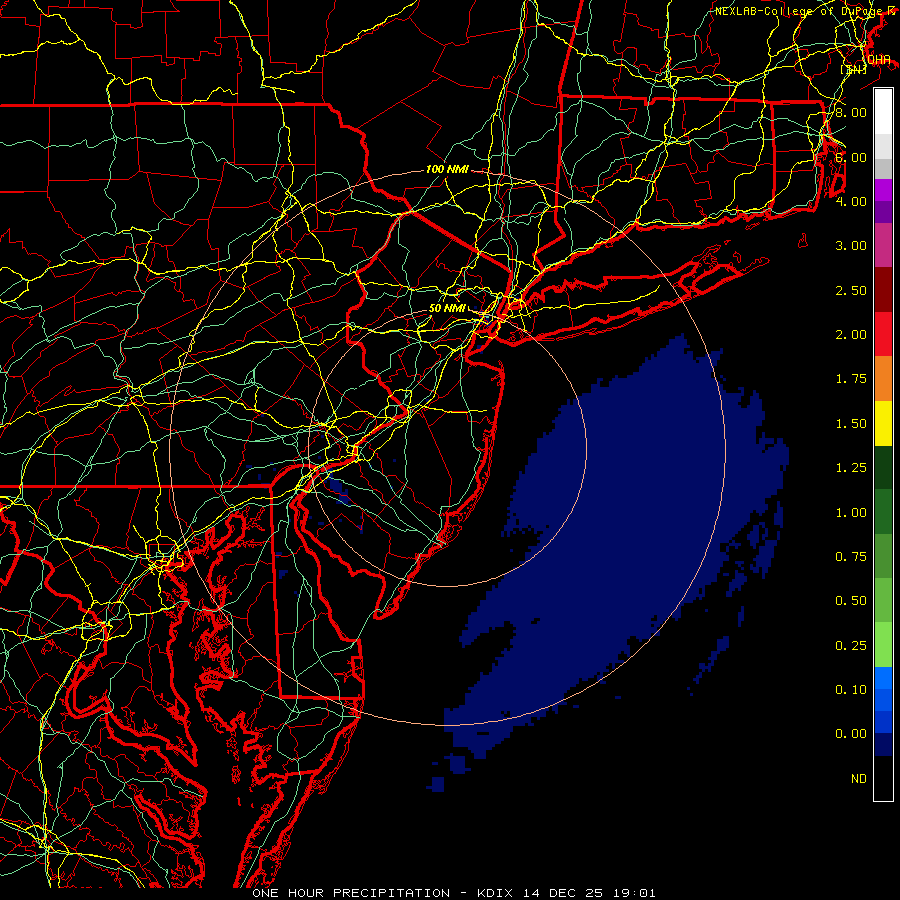The height and width of the screenshot is (900, 900).
Task: Pick the black ND swatch at the legend bottom
Action: pos(883,778)
